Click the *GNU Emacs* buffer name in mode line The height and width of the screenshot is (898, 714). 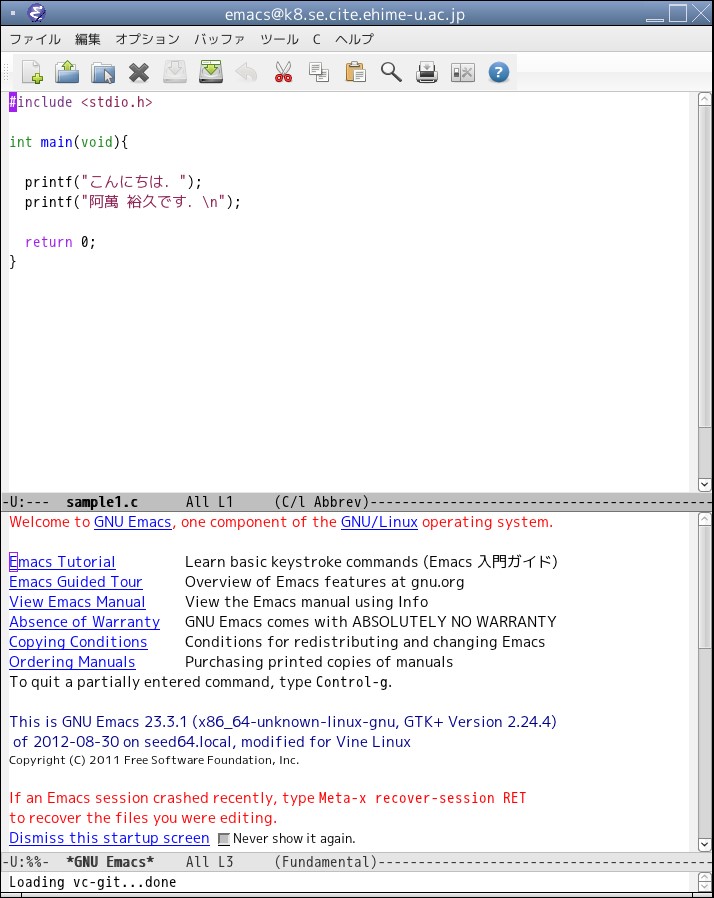111,862
